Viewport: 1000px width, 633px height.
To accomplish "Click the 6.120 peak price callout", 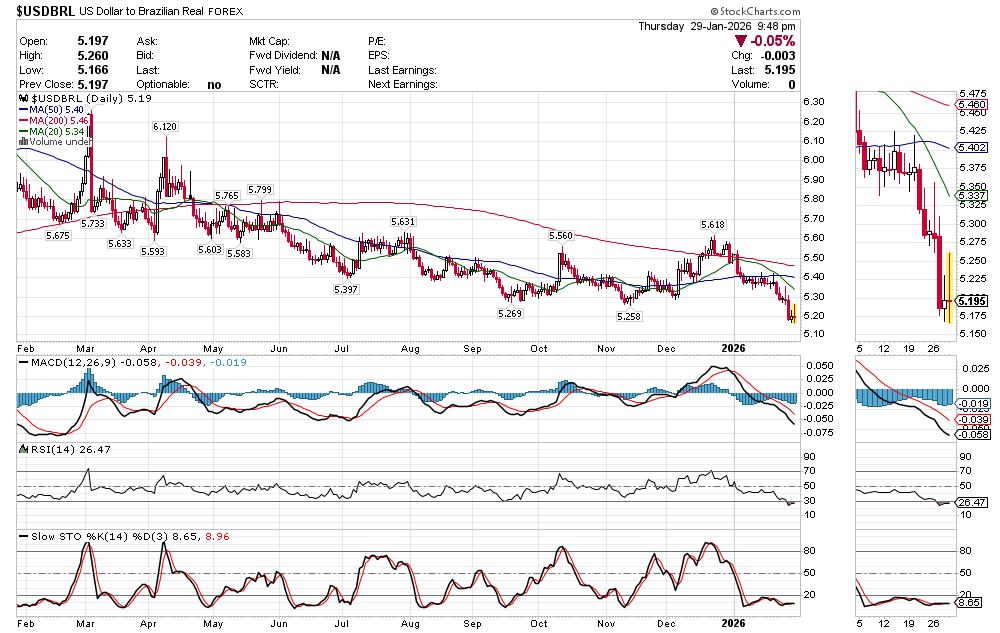I will click(x=165, y=127).
